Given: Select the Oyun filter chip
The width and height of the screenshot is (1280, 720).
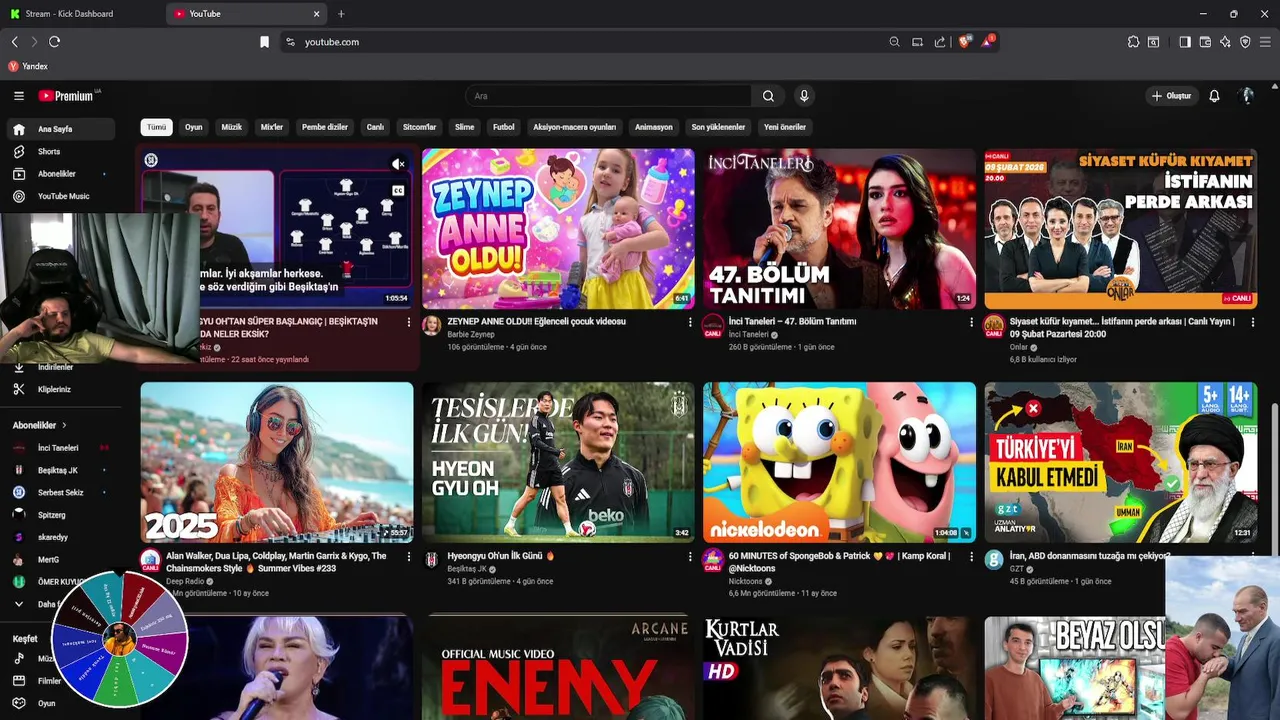Looking at the screenshot, I should tap(194, 127).
